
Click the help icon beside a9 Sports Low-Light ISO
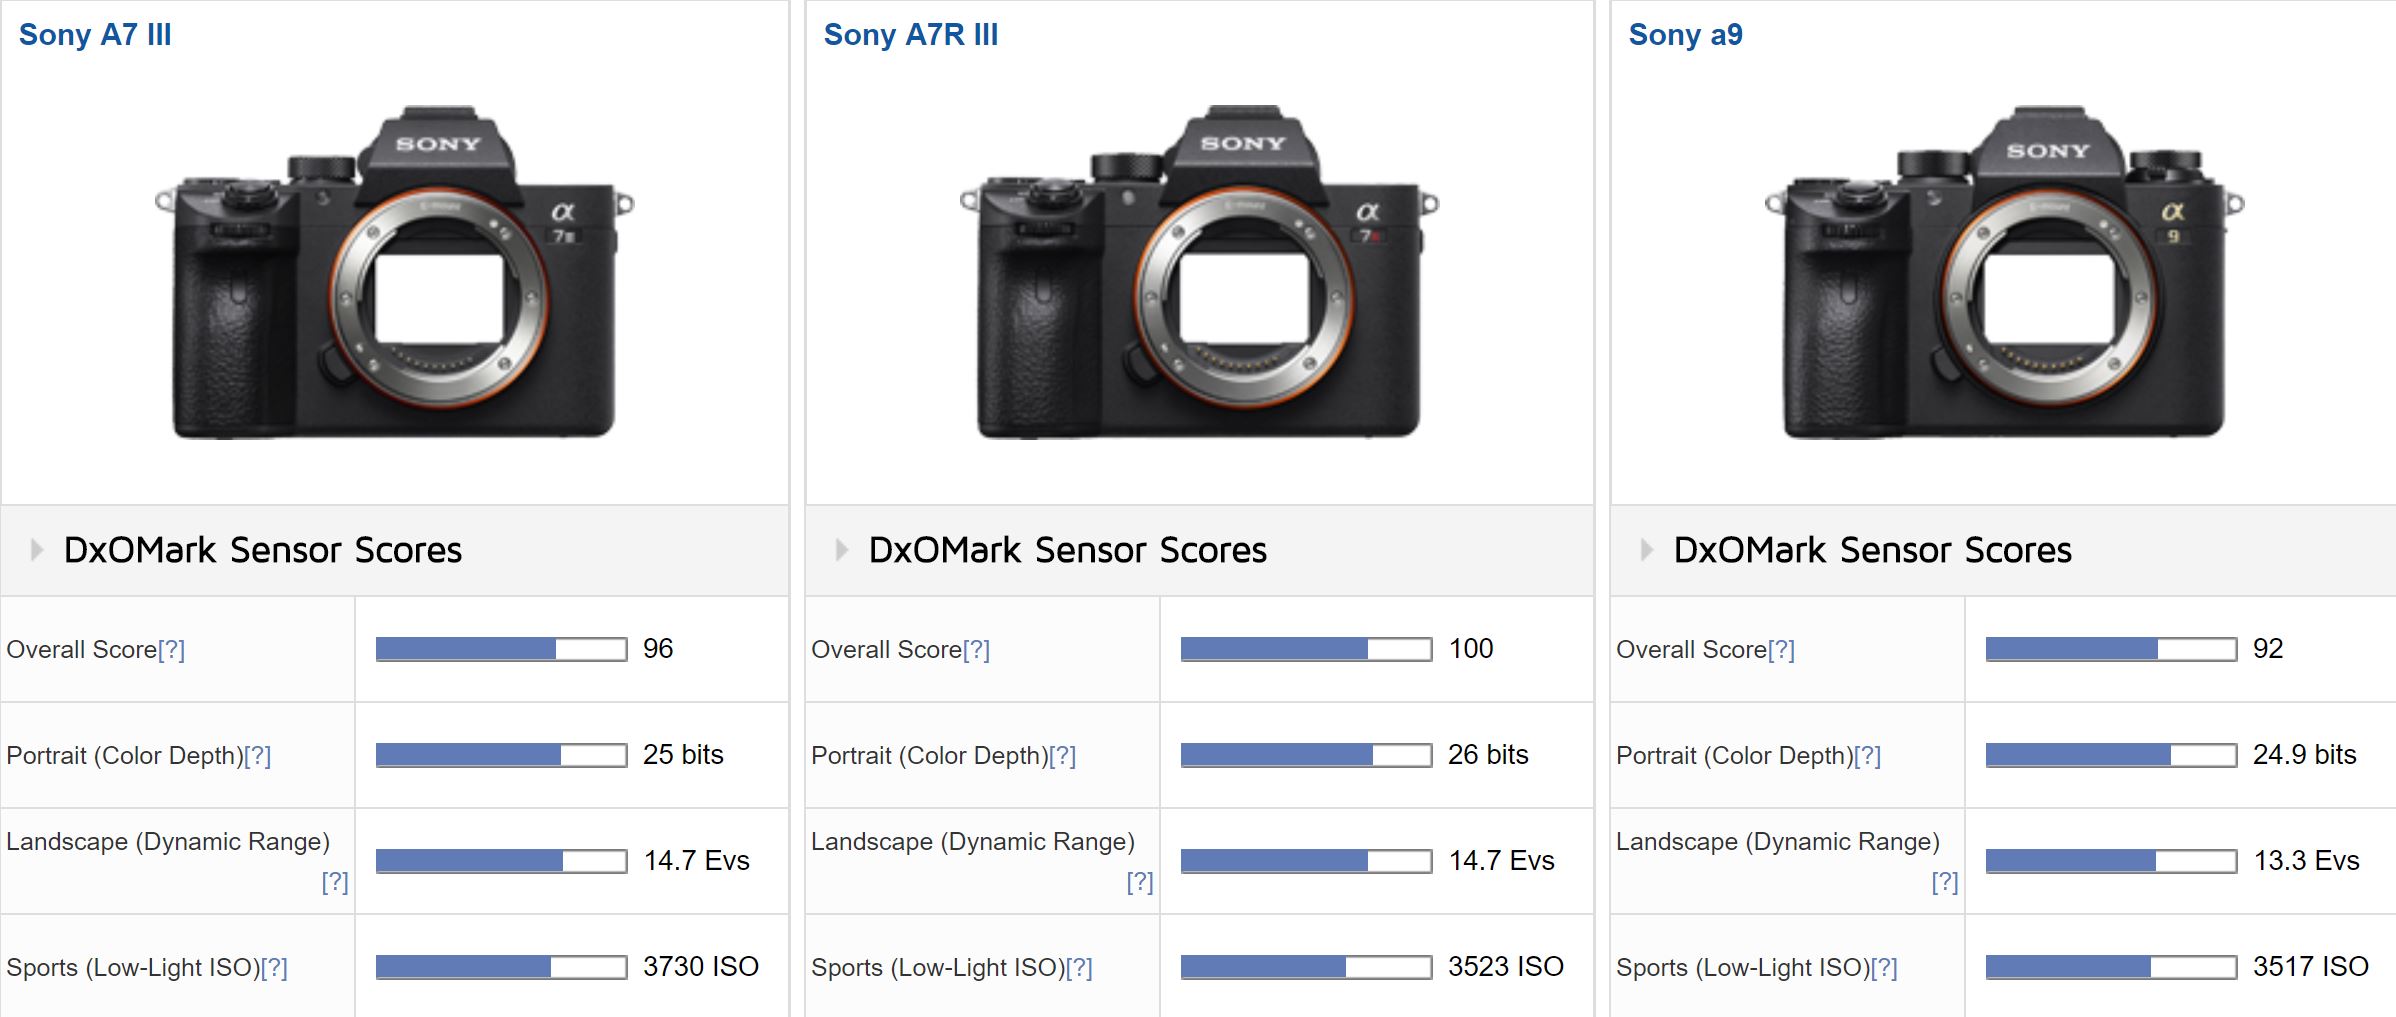[x=1884, y=968]
